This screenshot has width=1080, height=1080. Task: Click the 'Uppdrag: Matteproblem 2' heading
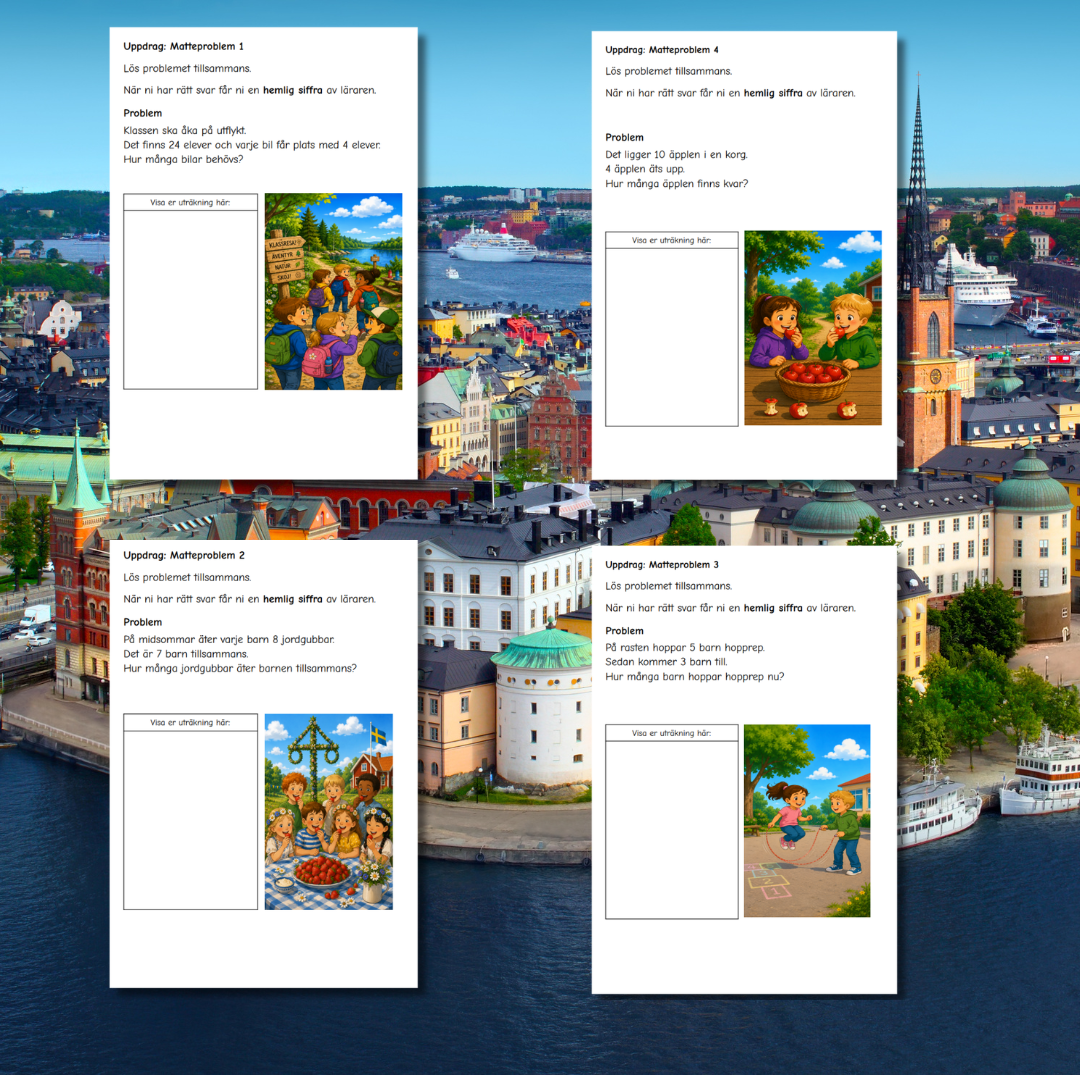(x=184, y=556)
